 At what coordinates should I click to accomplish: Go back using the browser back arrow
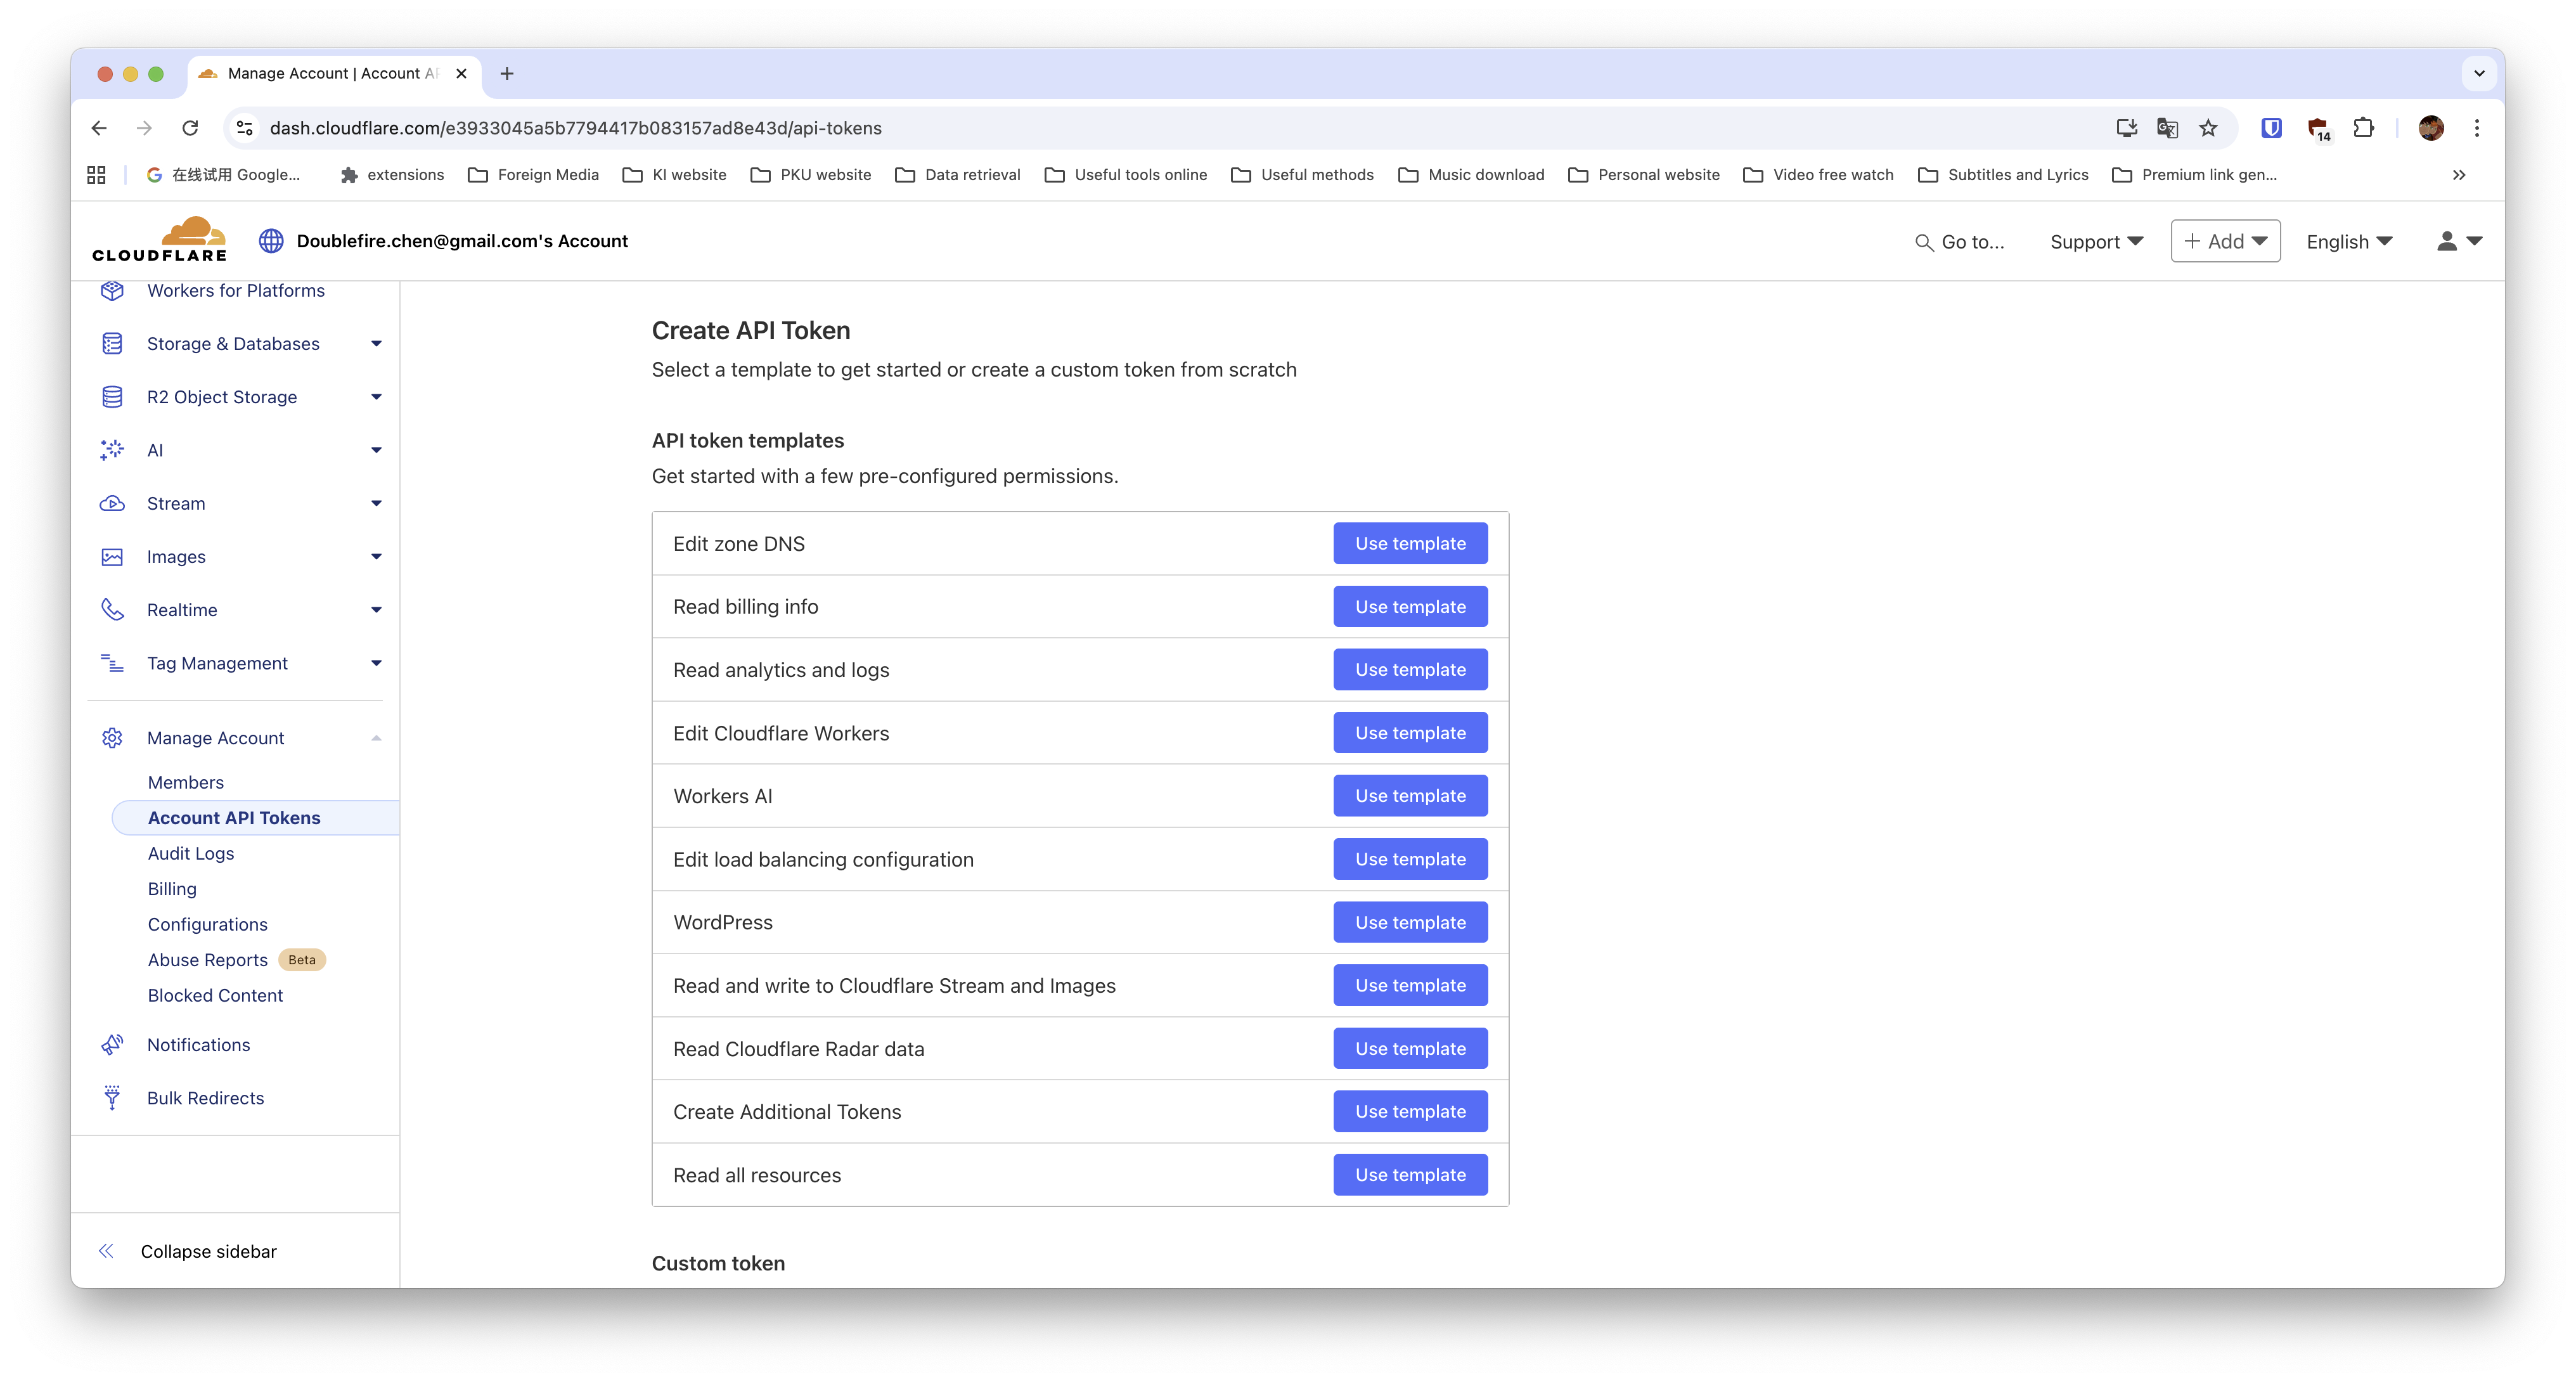coord(99,128)
